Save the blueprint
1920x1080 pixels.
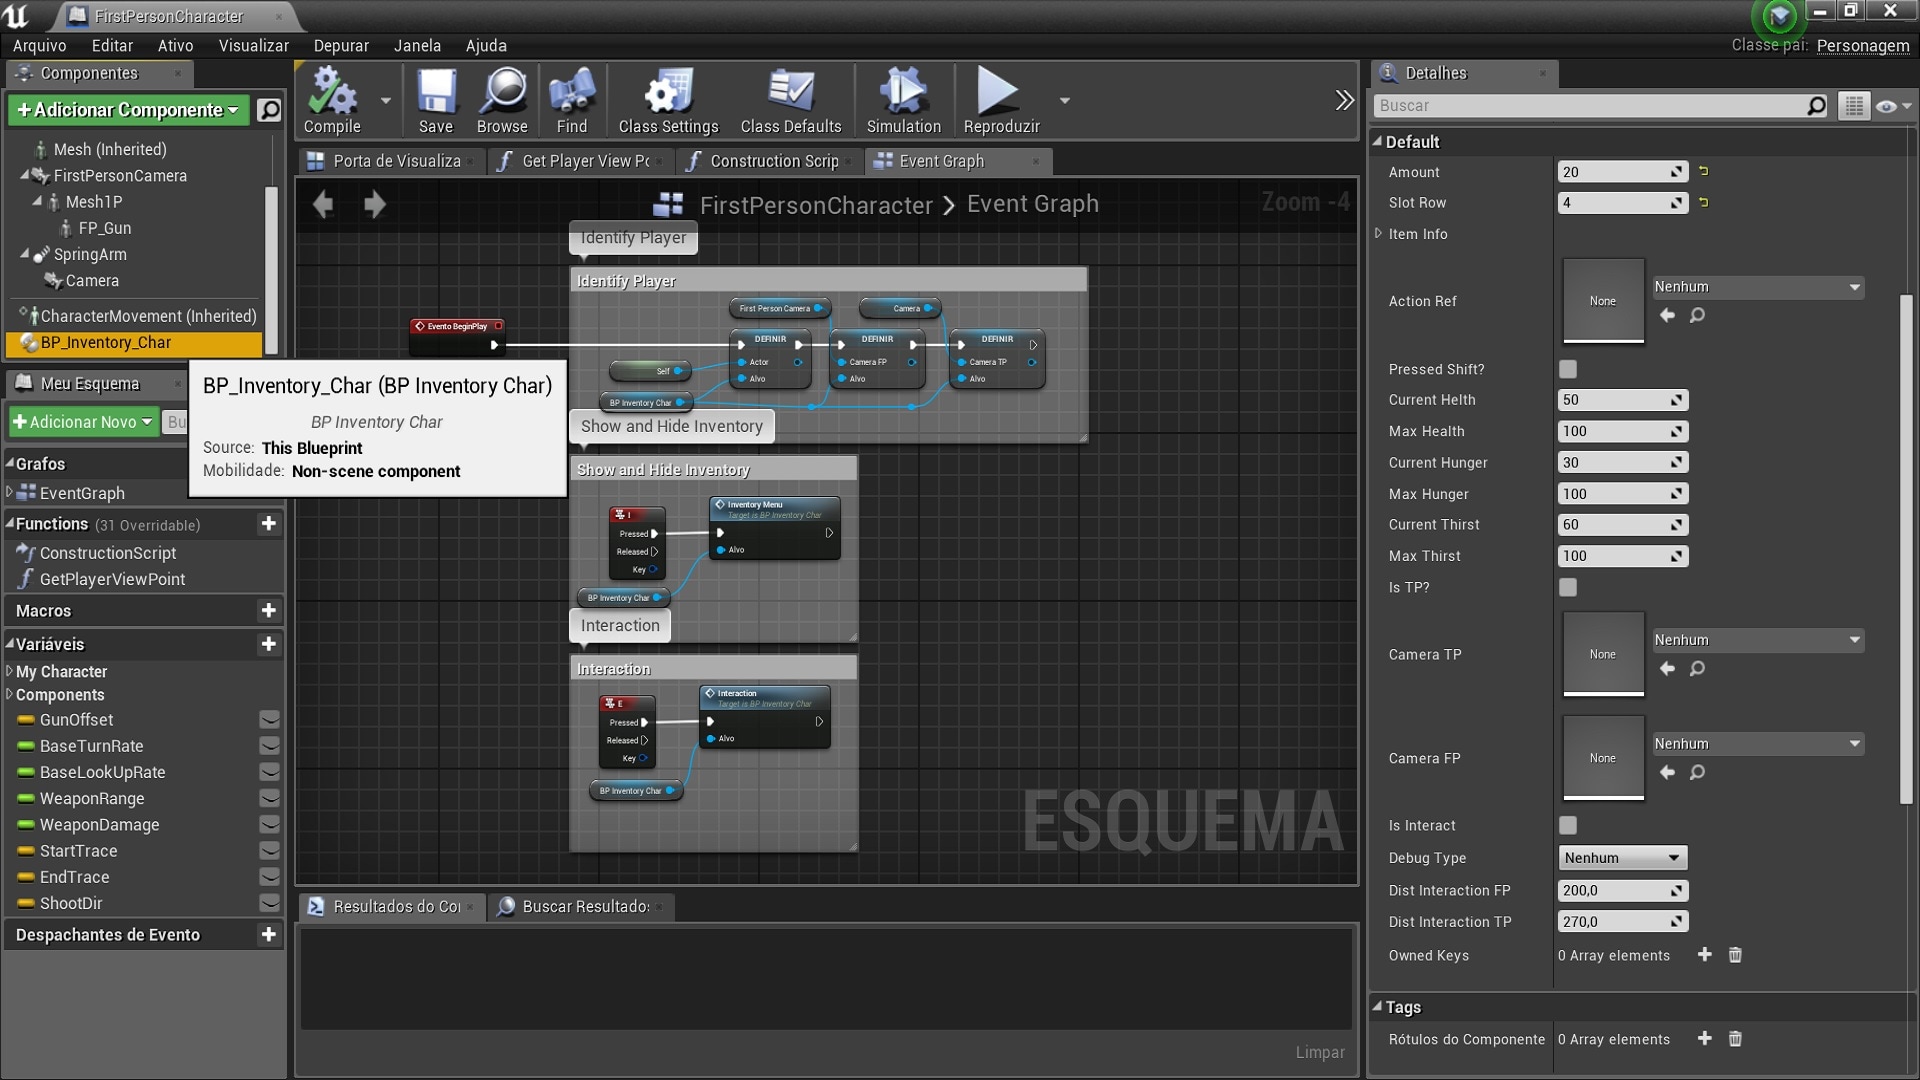[x=435, y=100]
